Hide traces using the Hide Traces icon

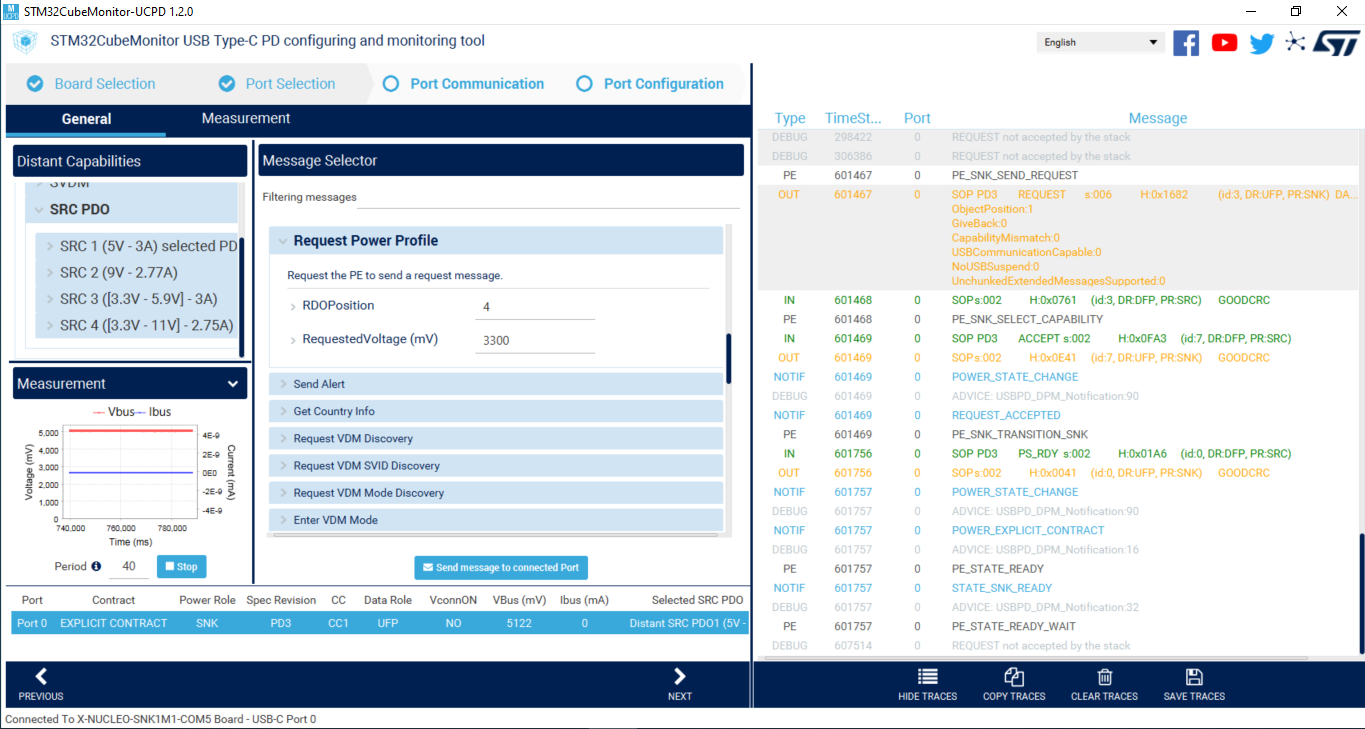point(926,684)
